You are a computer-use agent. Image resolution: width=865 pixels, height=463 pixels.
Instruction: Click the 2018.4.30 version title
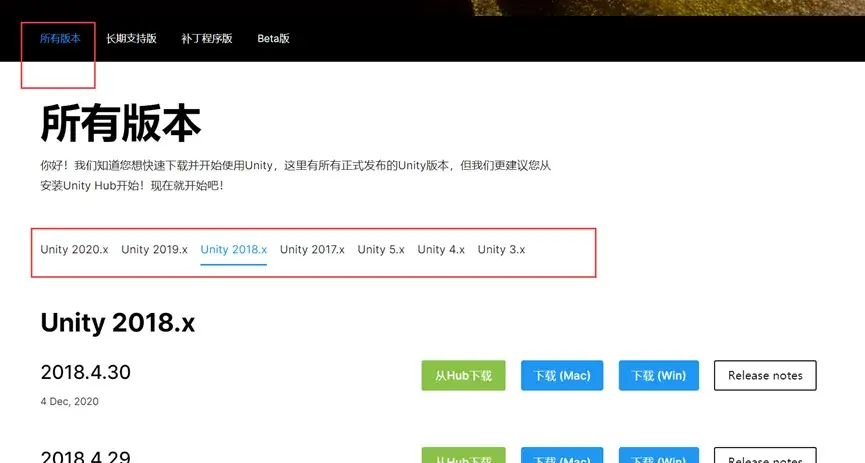(86, 372)
